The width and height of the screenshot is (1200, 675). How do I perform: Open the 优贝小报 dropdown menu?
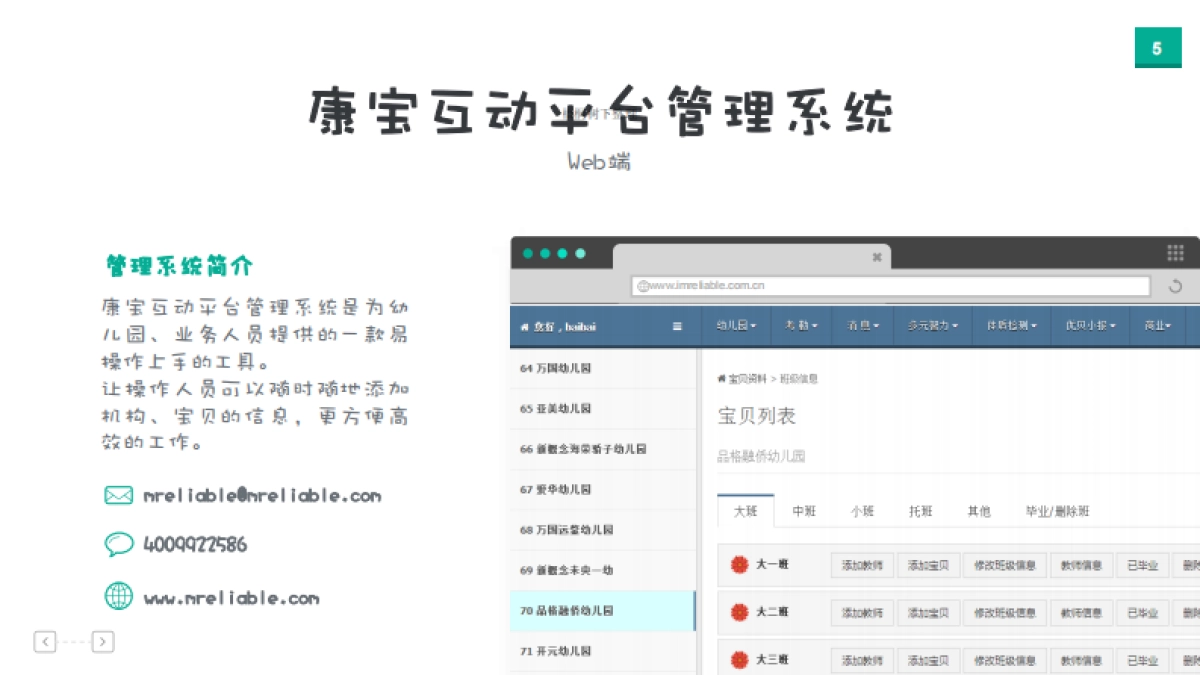(x=1089, y=325)
